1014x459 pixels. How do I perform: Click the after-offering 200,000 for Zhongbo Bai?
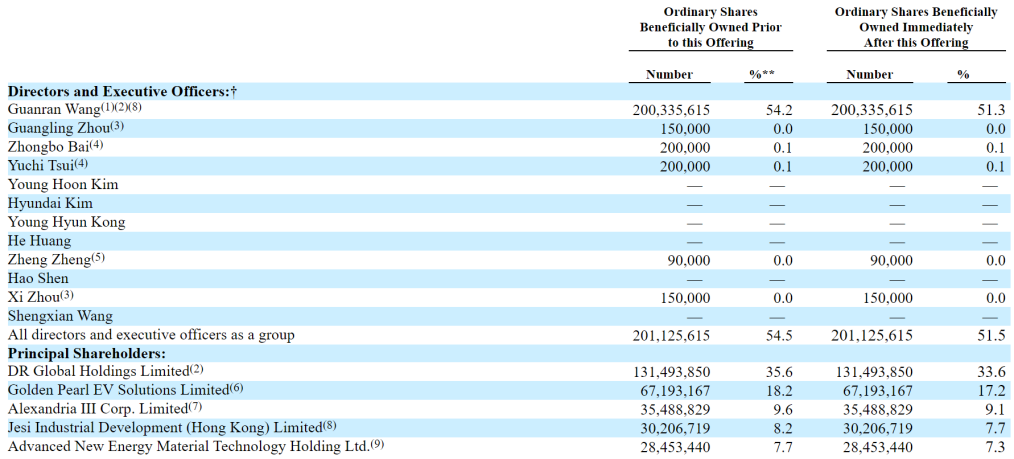click(x=887, y=147)
